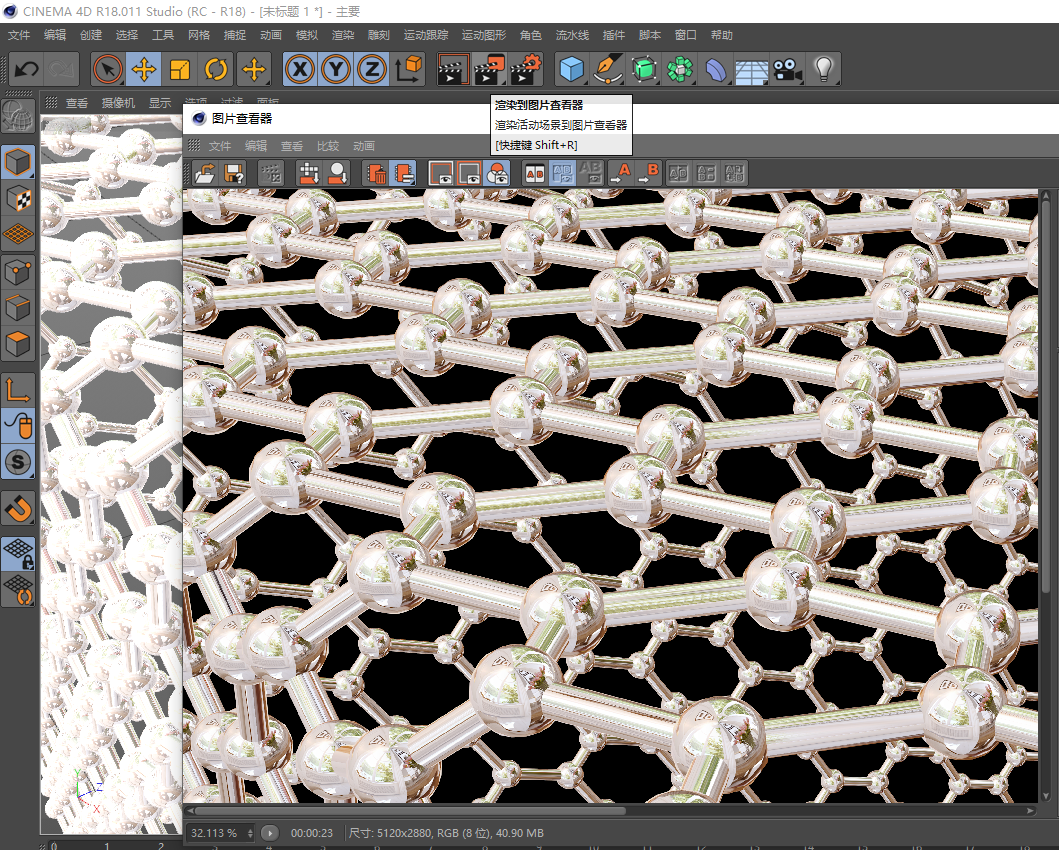The width and height of the screenshot is (1059, 850).
Task: Select the Scale tool
Action: [x=180, y=69]
